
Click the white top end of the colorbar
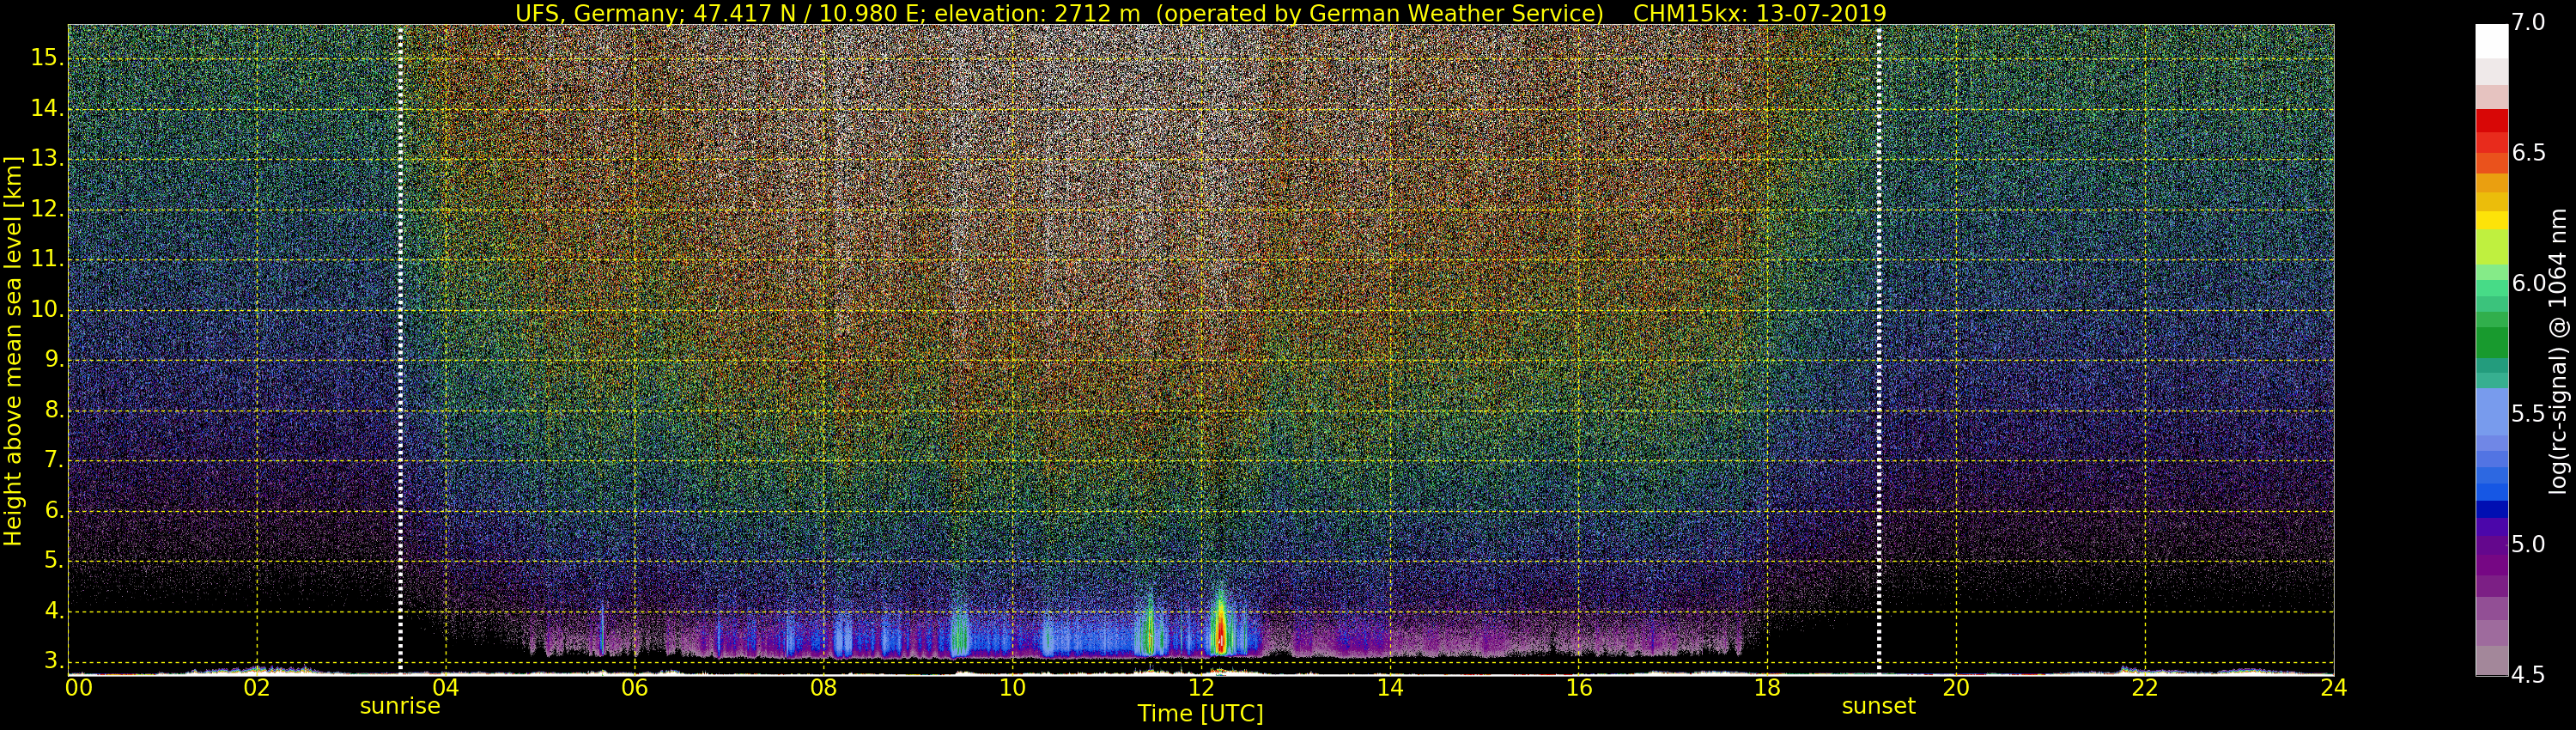[2491, 40]
